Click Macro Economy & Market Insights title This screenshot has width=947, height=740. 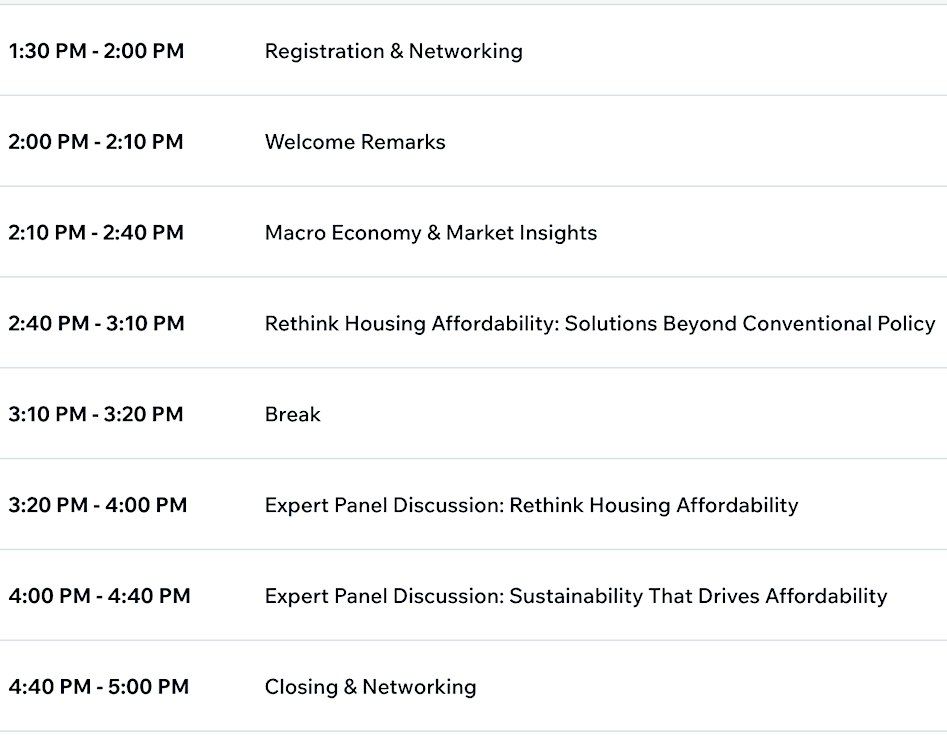tap(431, 233)
